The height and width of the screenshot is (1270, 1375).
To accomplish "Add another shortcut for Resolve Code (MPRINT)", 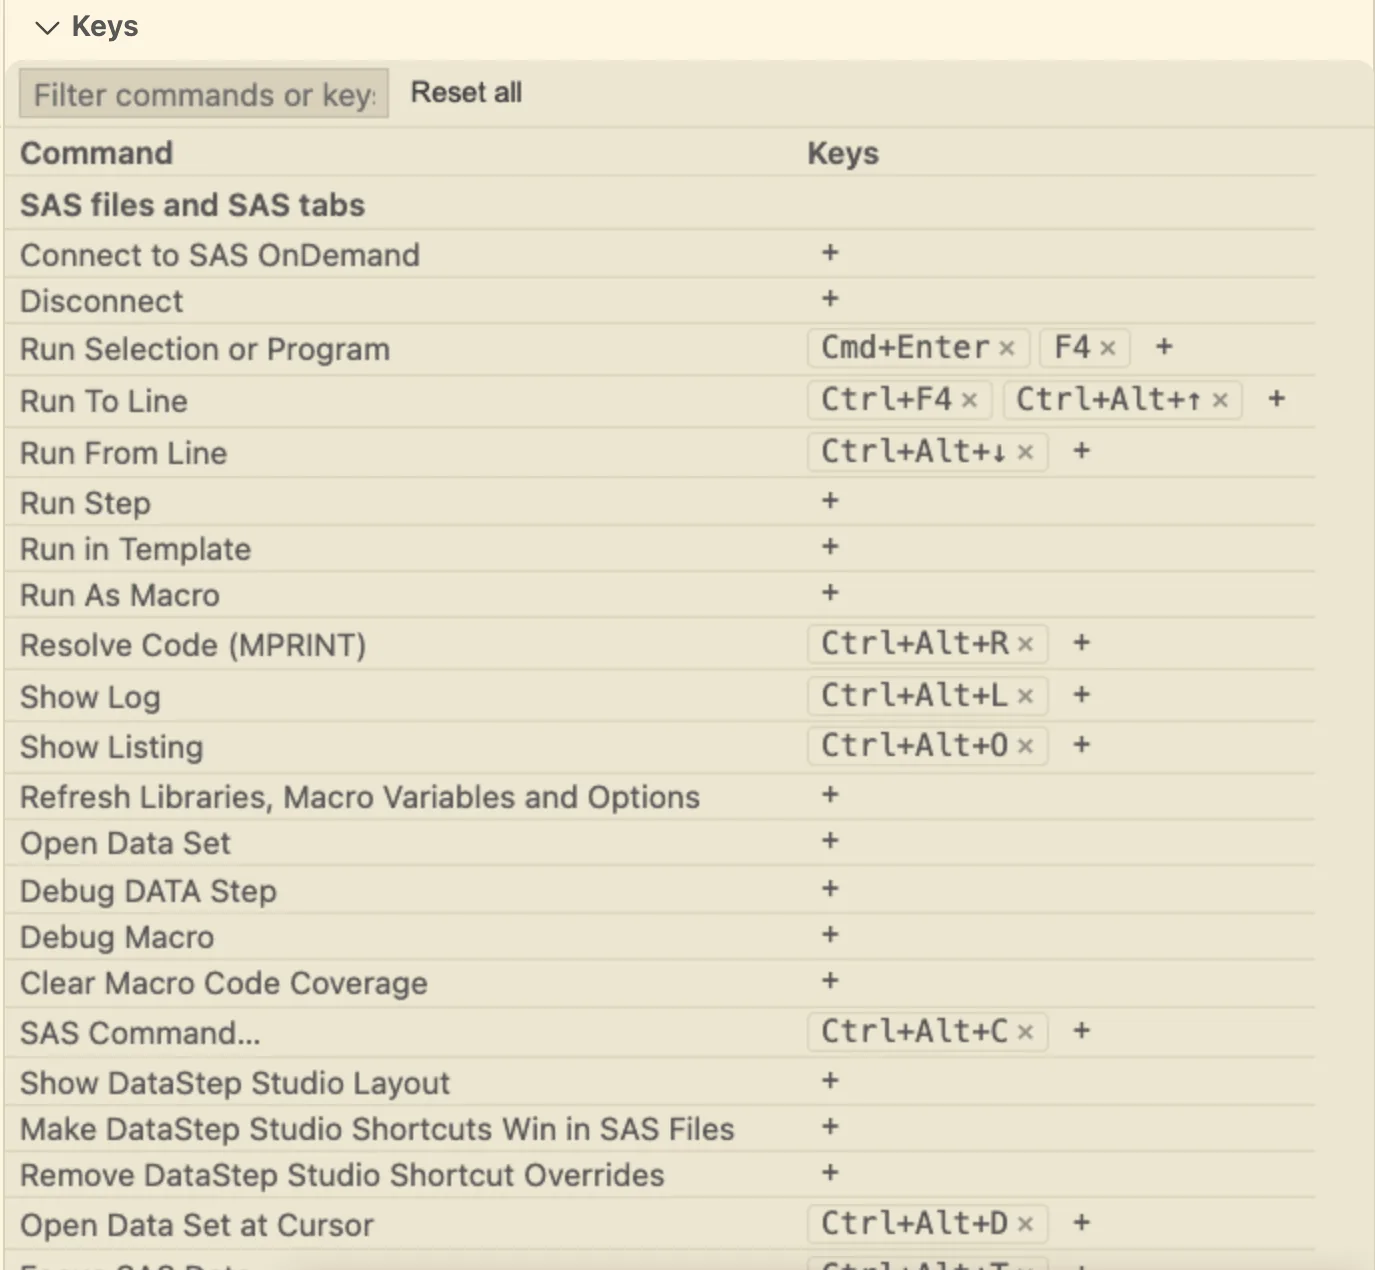I will point(1081,643).
